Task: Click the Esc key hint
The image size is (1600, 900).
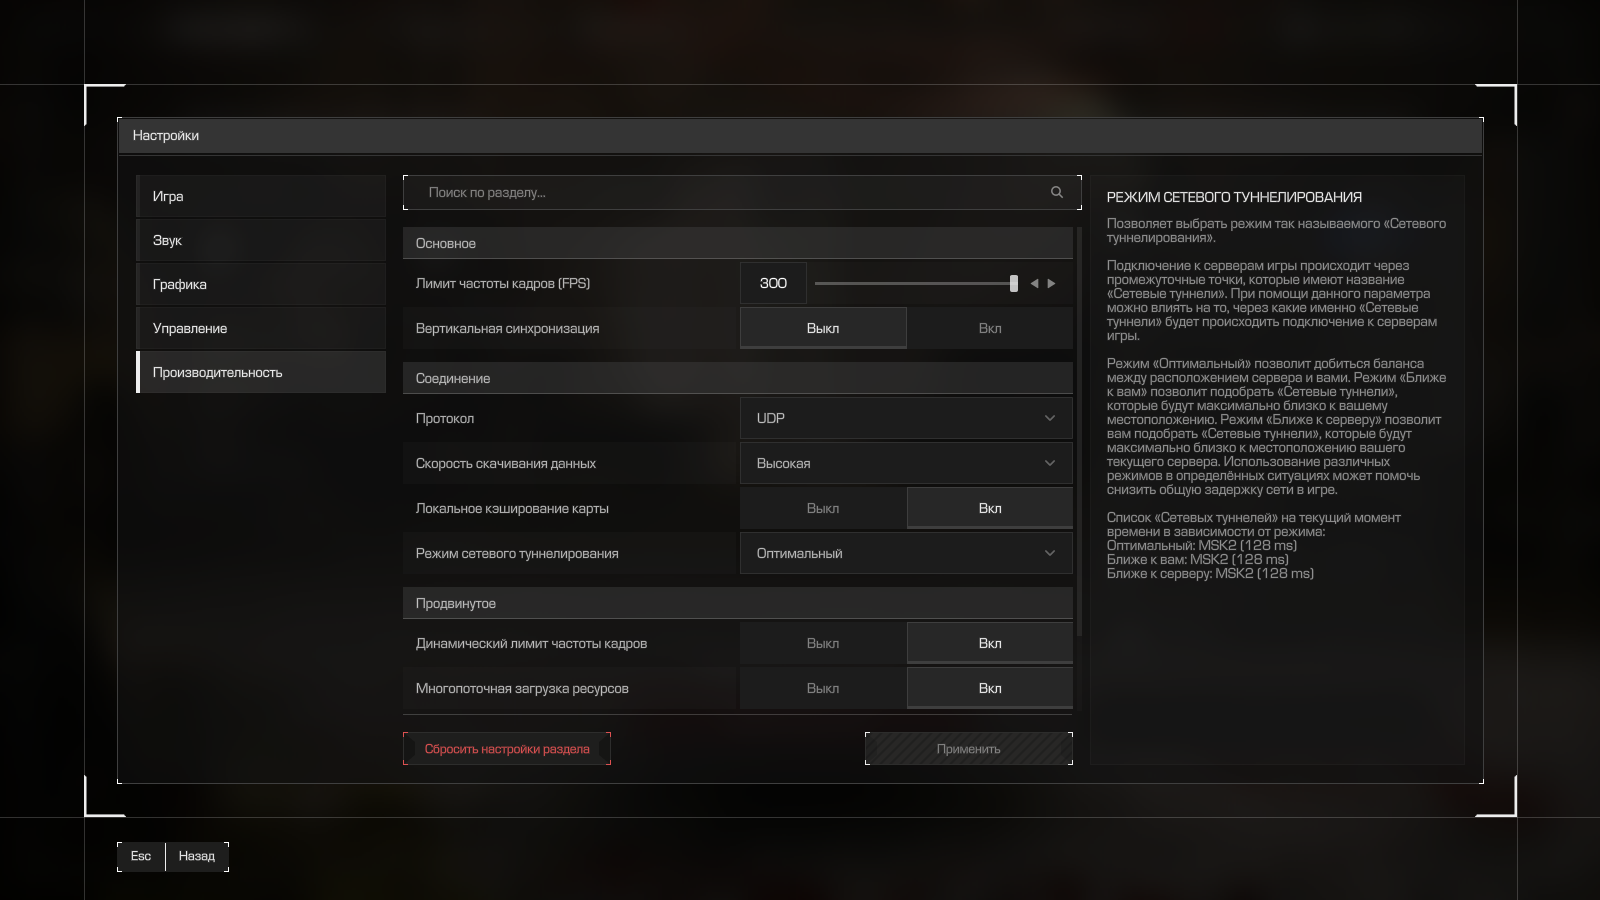Action: pyautogui.click(x=141, y=856)
